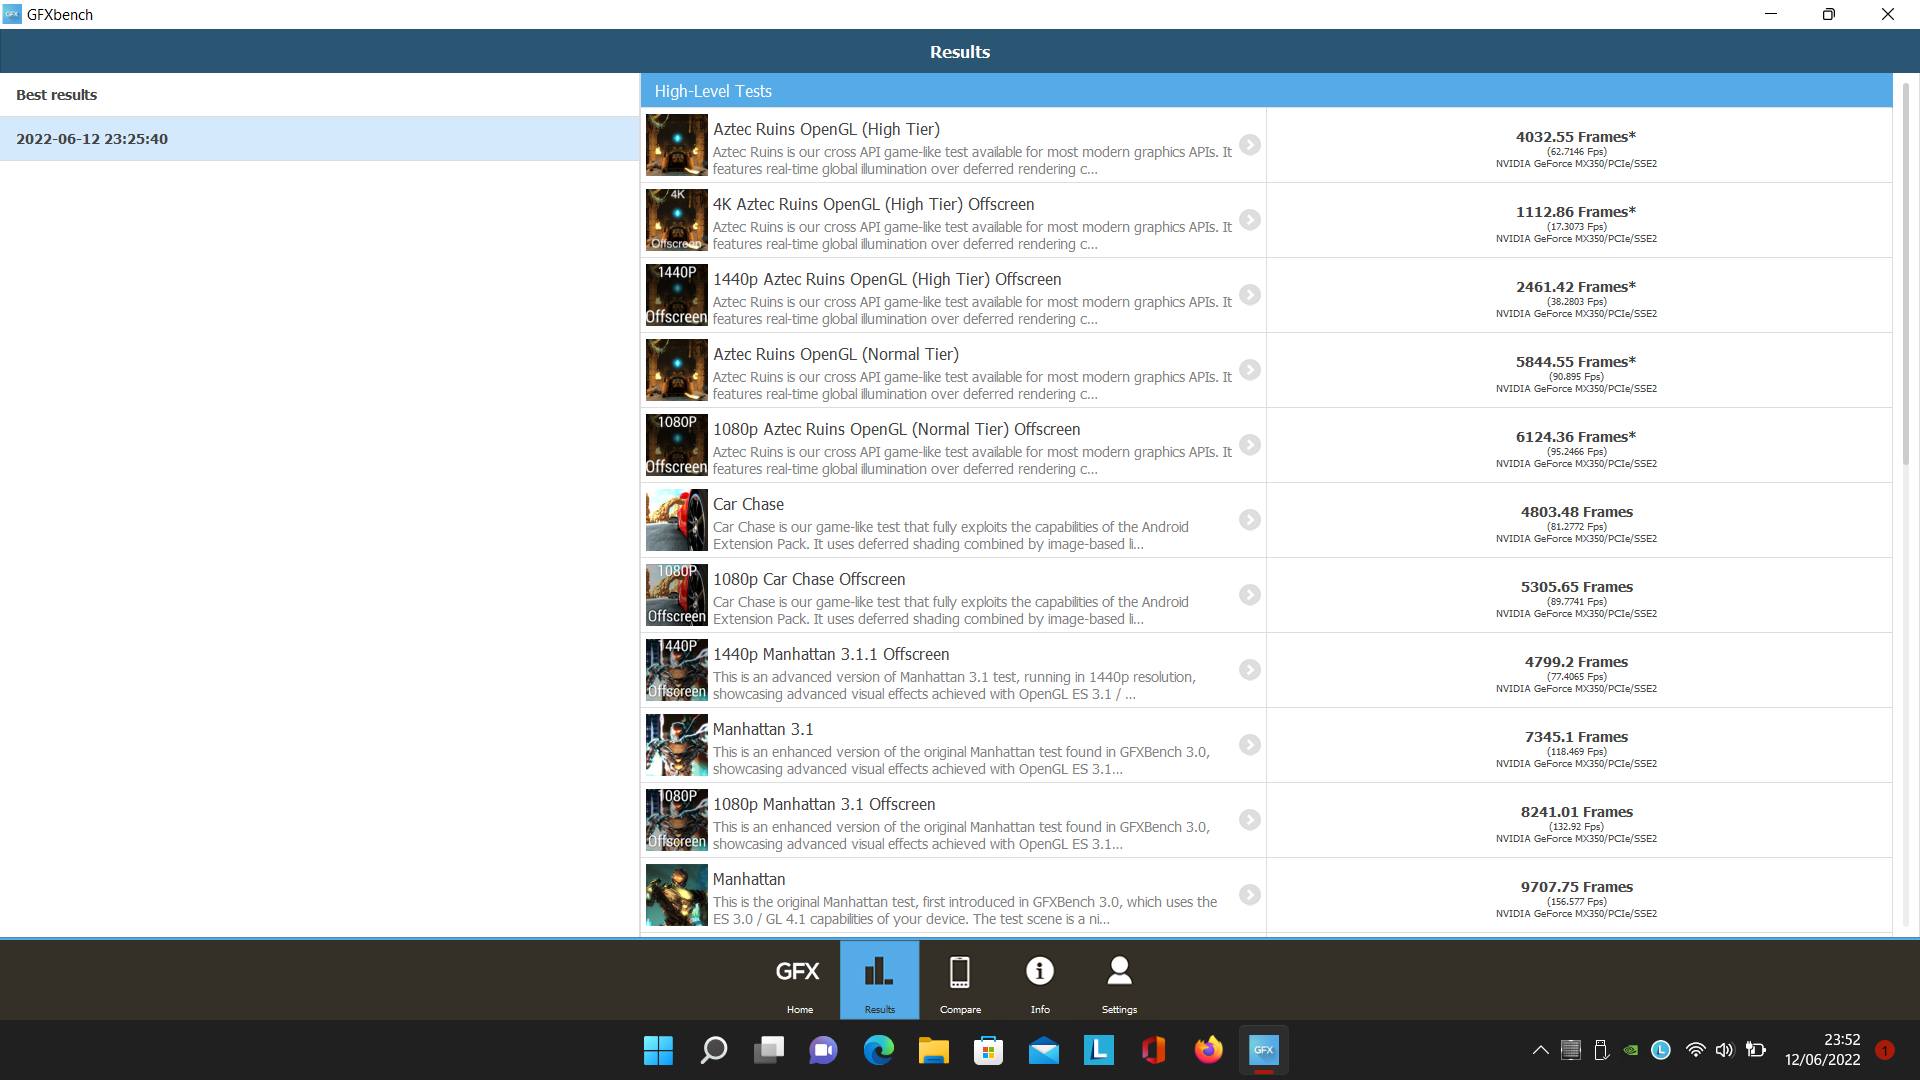Open the notification center badge
This screenshot has width=1920, height=1080.
[x=1885, y=1050]
